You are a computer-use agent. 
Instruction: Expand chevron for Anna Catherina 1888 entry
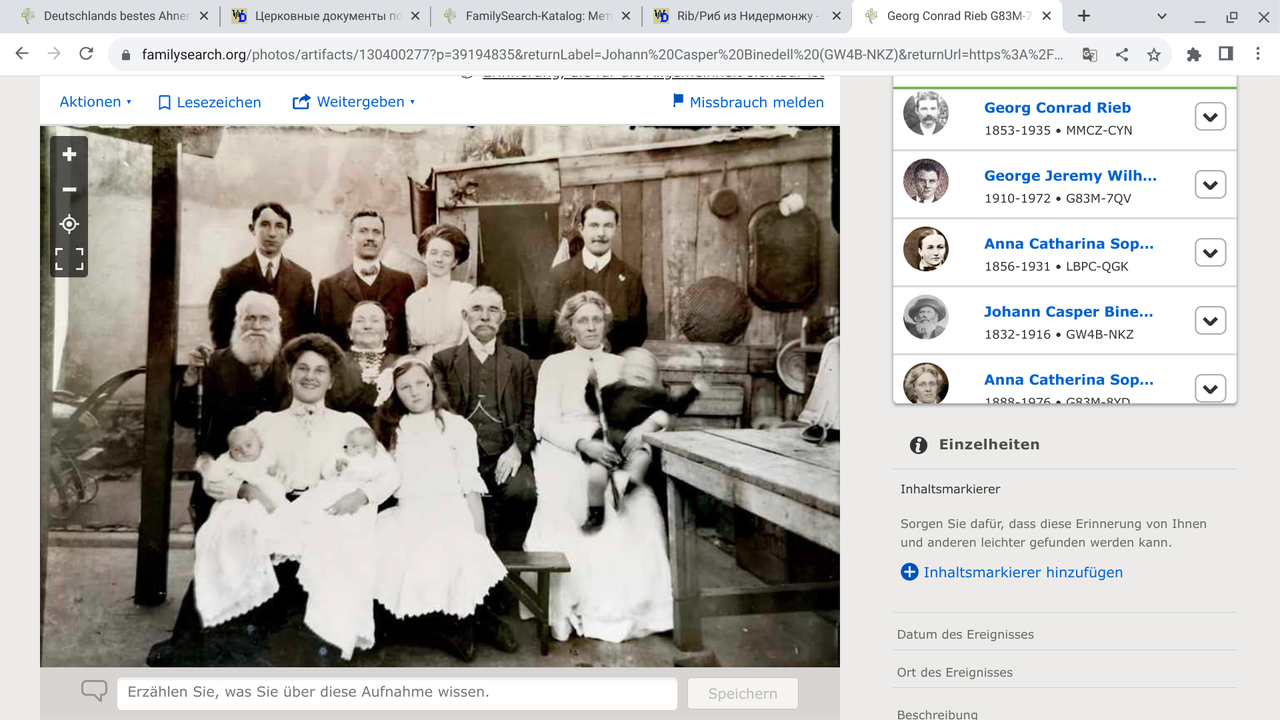point(1210,388)
